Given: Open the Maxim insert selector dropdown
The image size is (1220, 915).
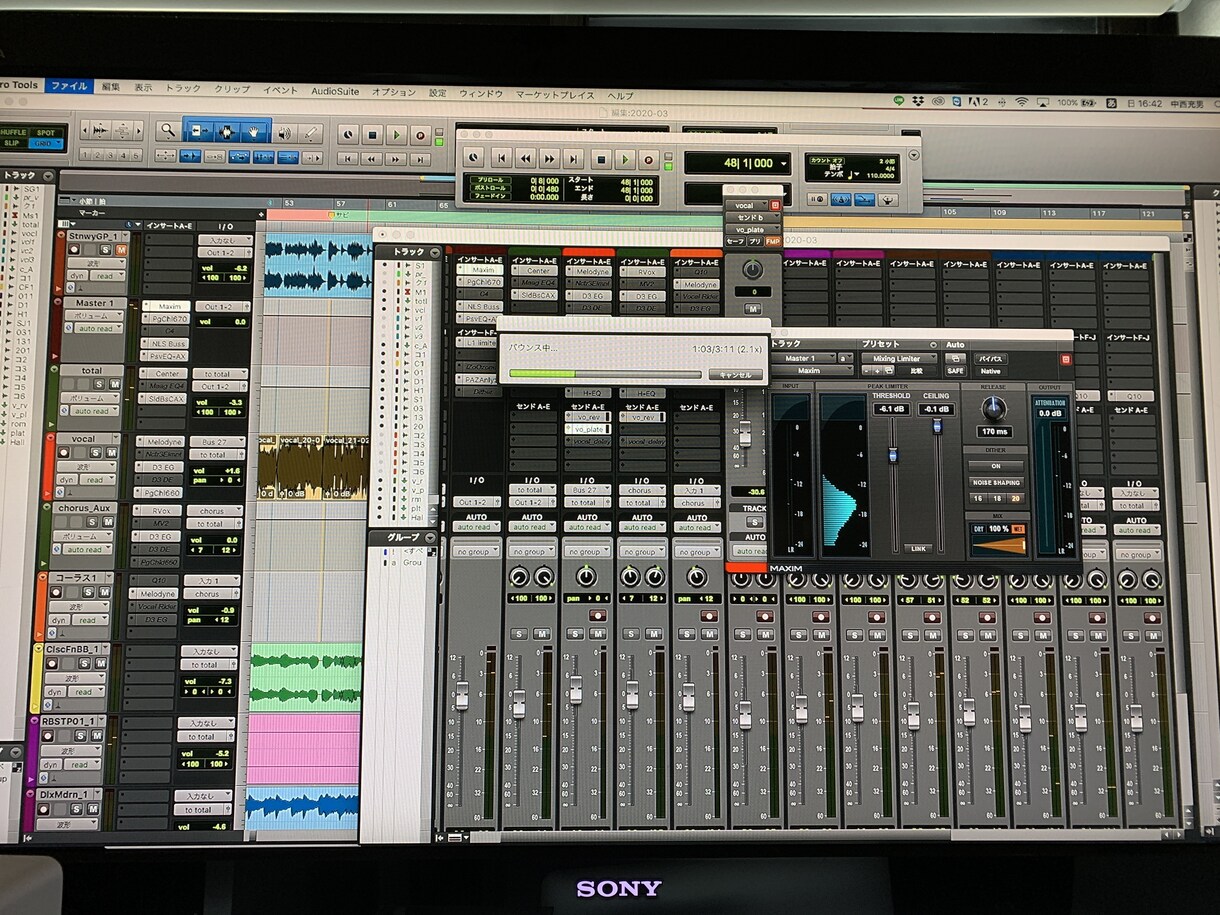Looking at the screenshot, I should (x=812, y=371).
